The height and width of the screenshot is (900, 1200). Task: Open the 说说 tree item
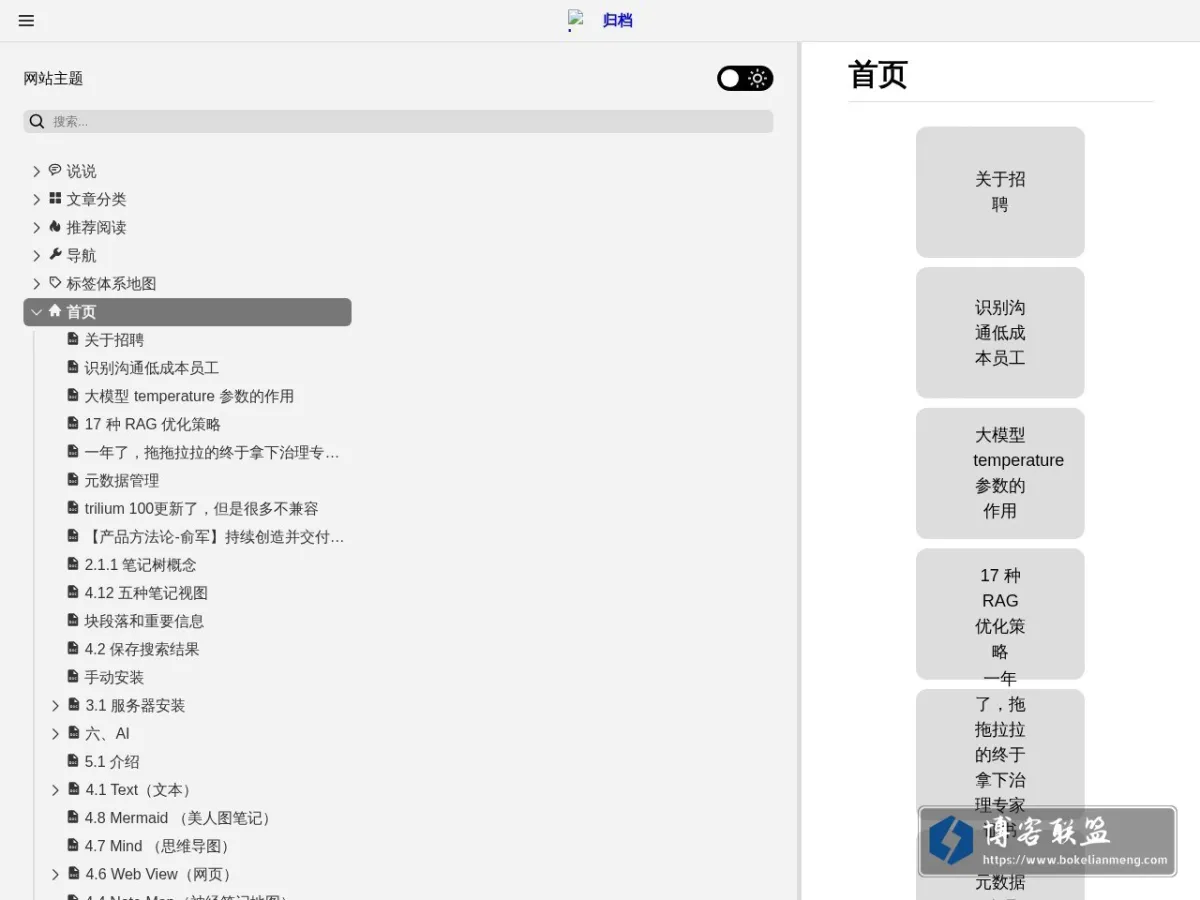(x=82, y=172)
